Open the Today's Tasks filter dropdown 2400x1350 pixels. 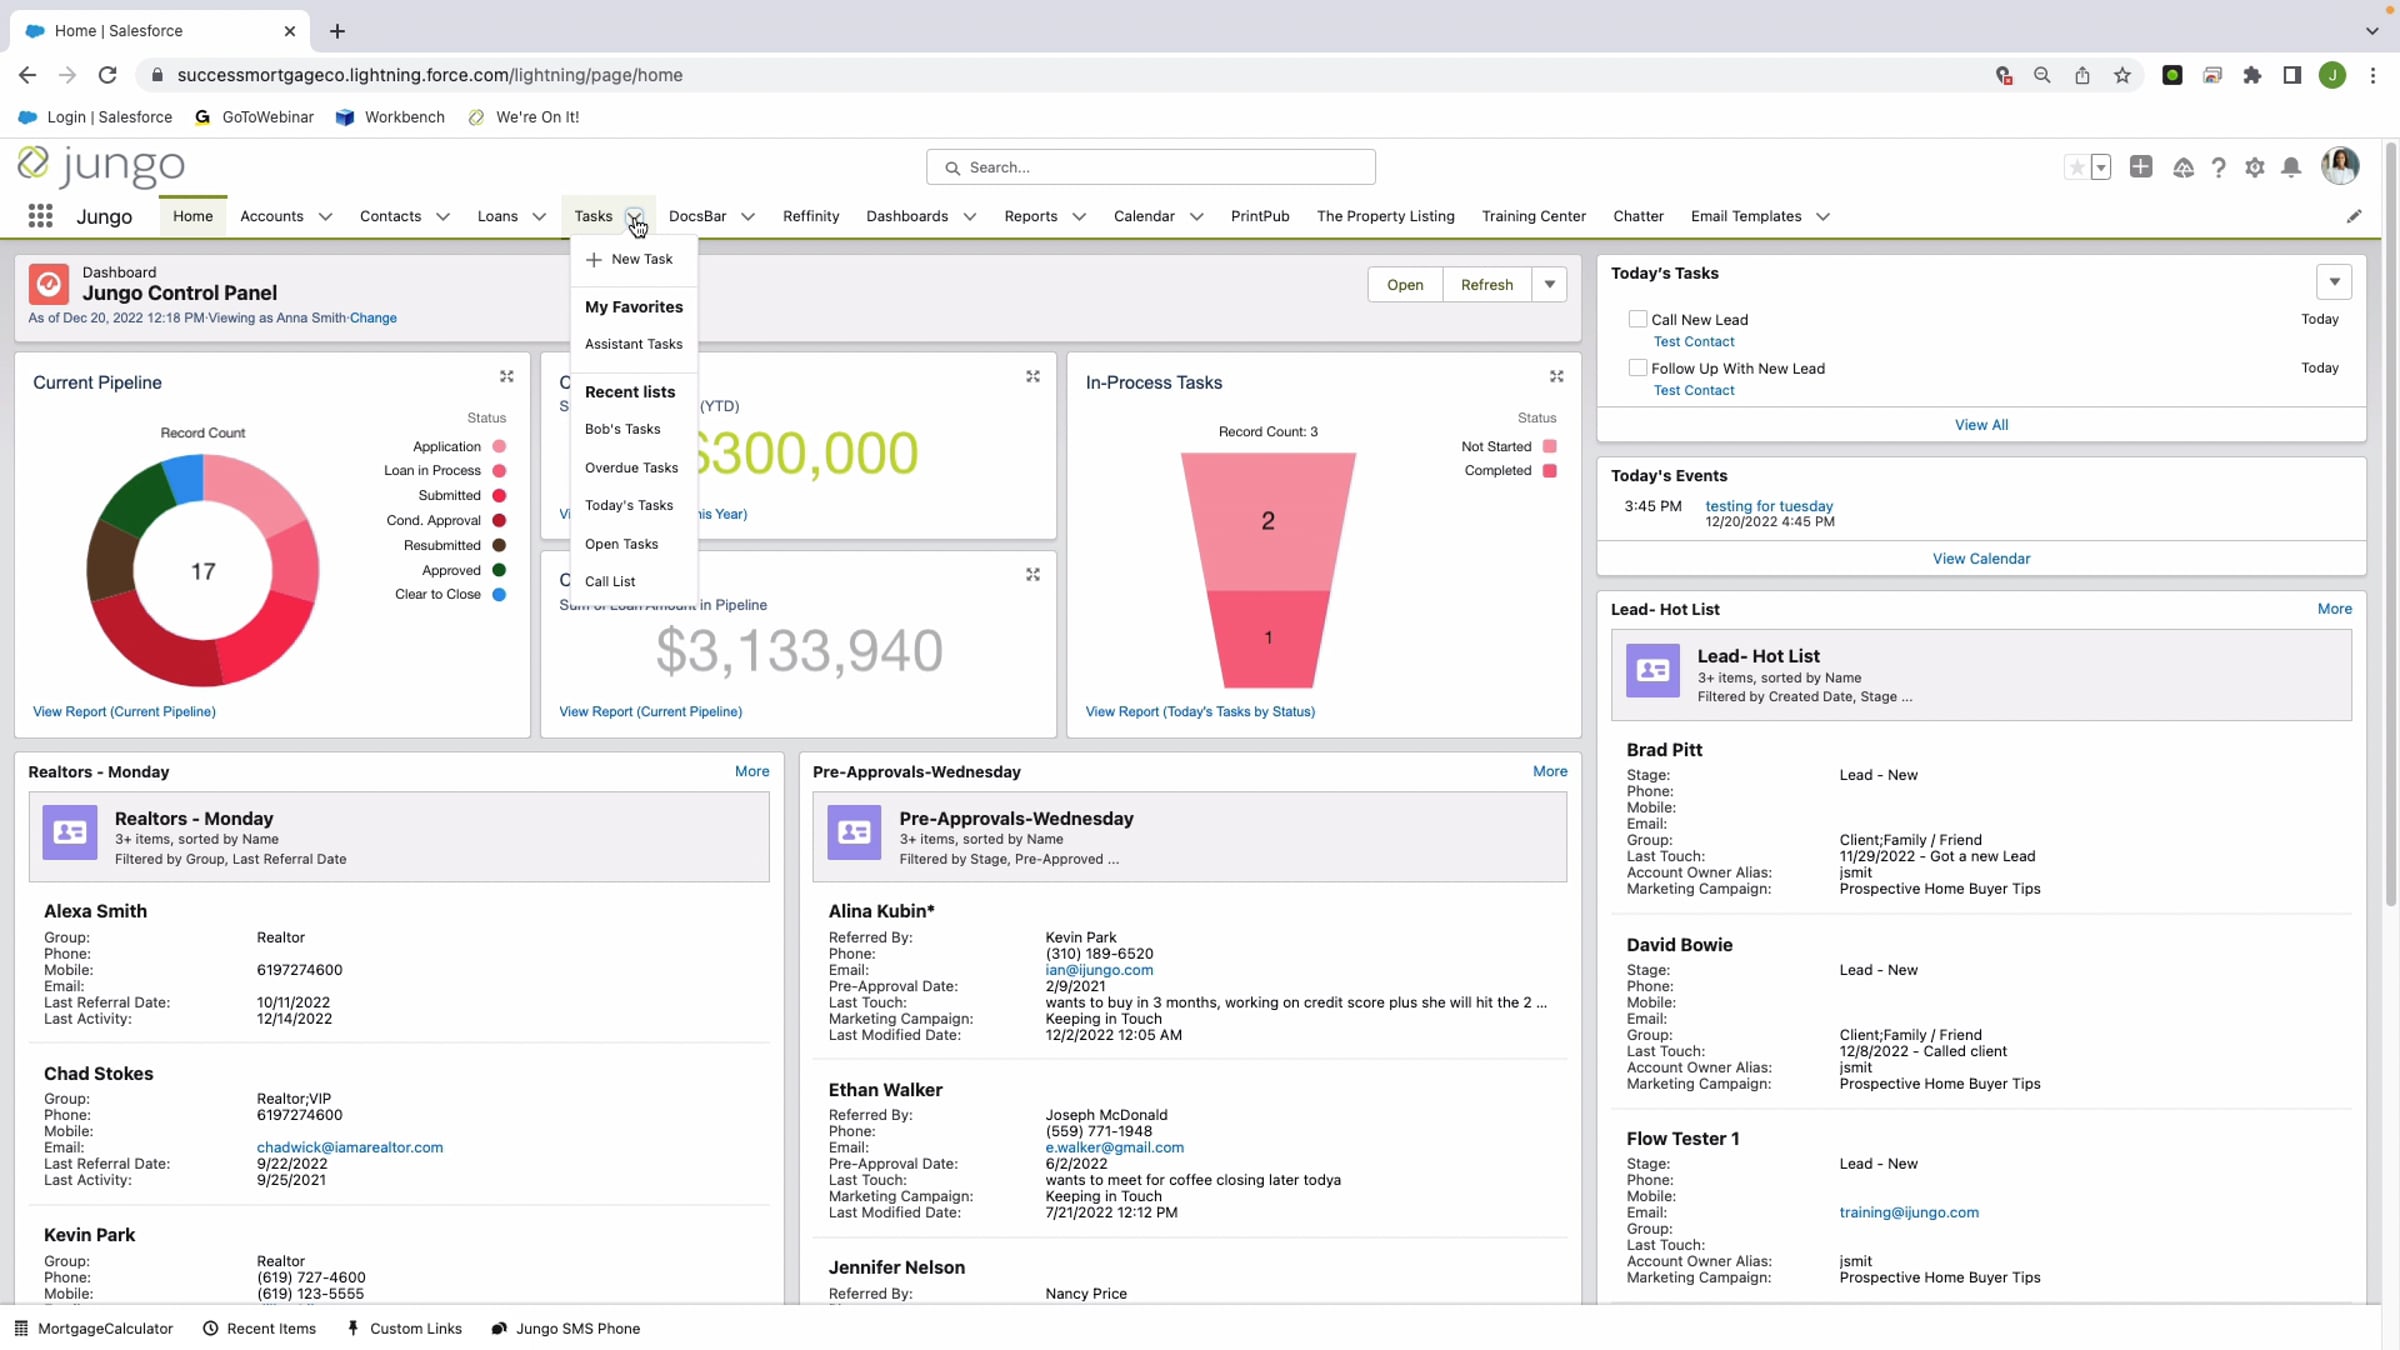(2334, 282)
